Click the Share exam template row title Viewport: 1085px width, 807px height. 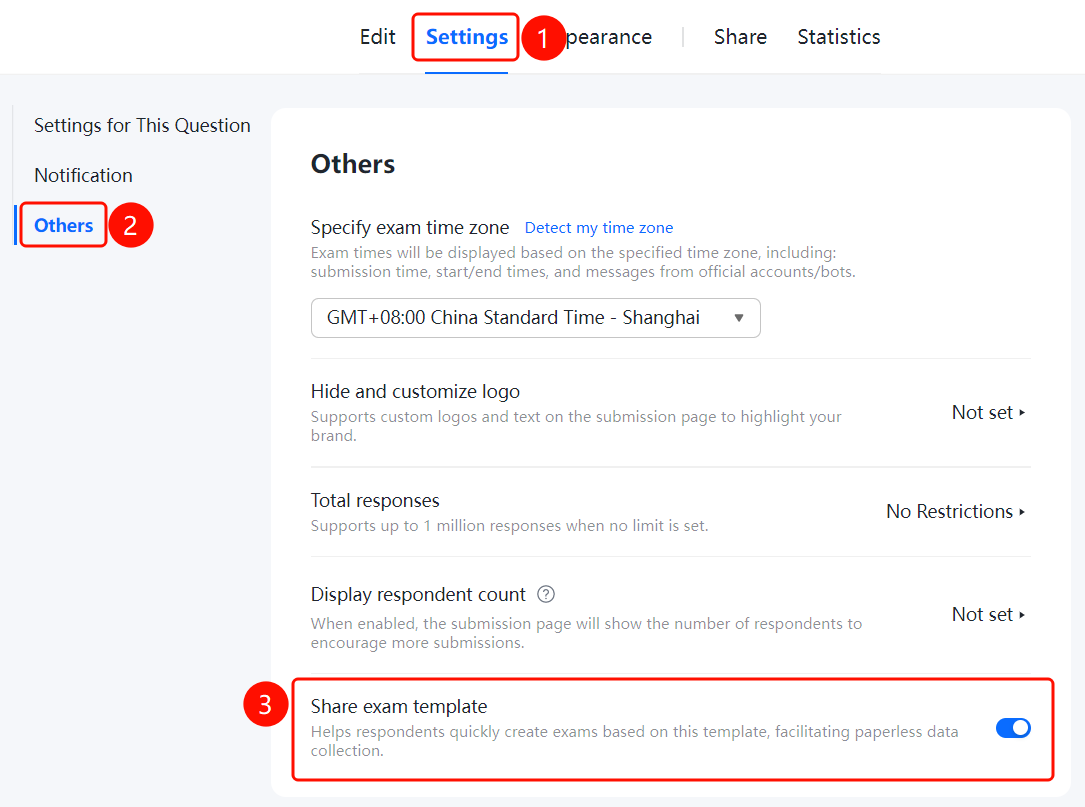[x=399, y=707]
